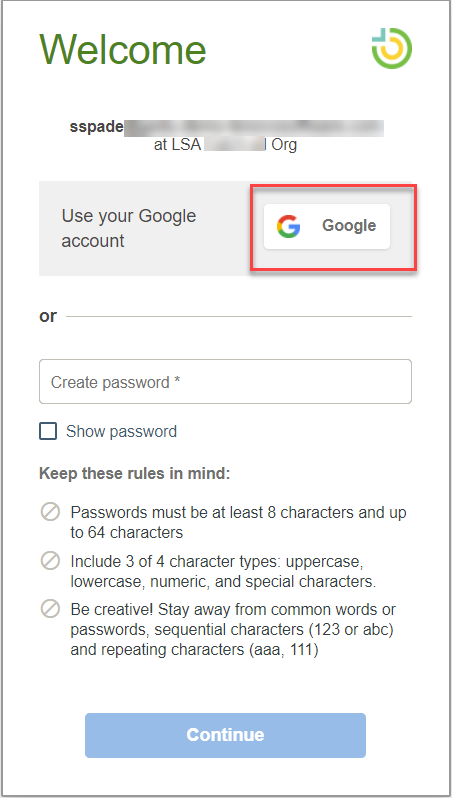Click the Google sign-in button
This screenshot has width=452, height=798.
(327, 226)
